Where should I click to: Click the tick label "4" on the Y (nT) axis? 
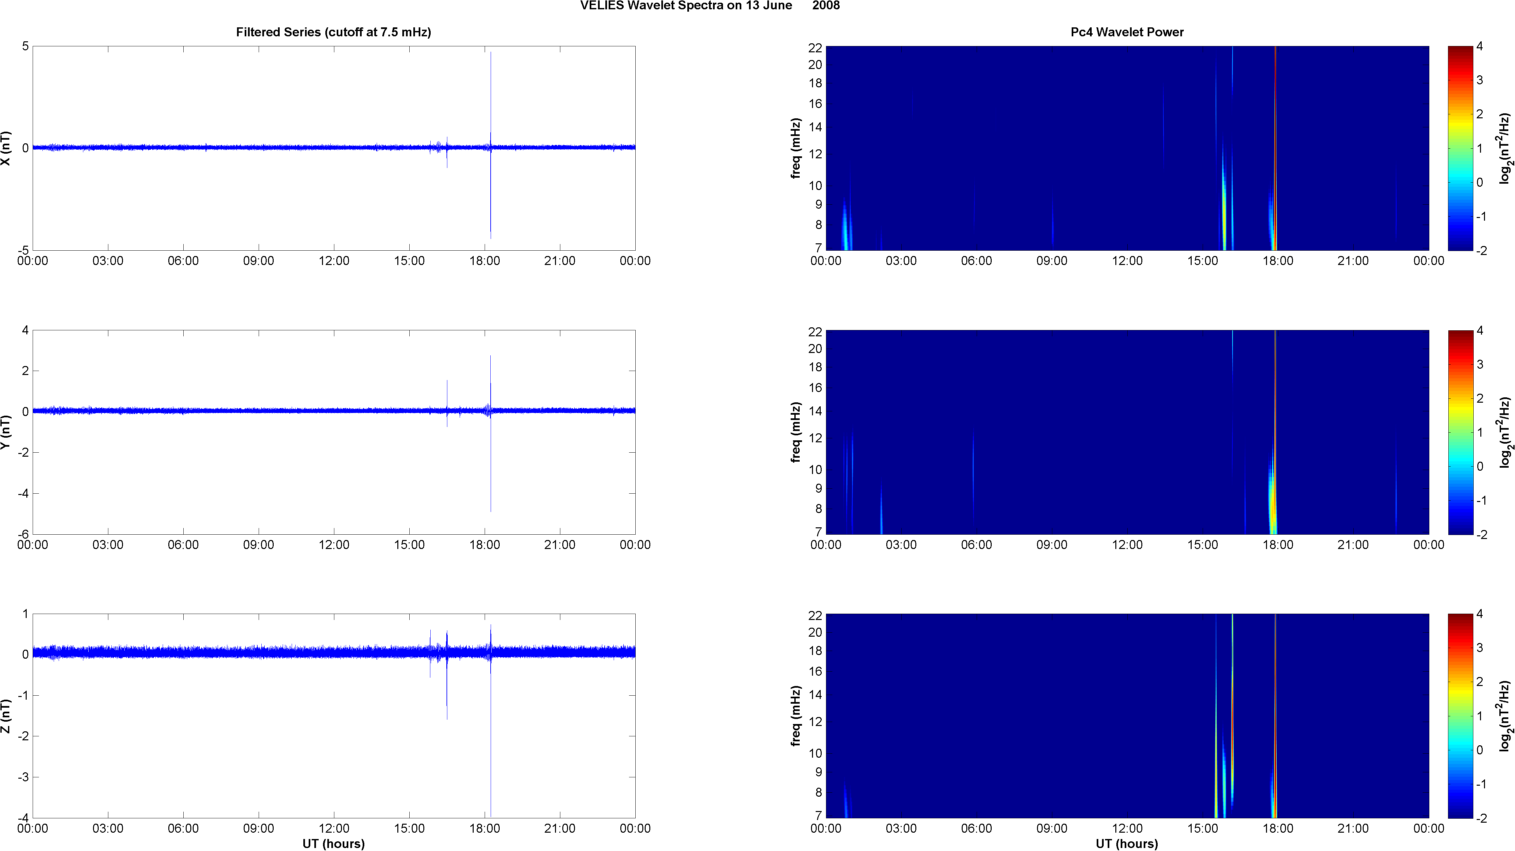click(25, 330)
